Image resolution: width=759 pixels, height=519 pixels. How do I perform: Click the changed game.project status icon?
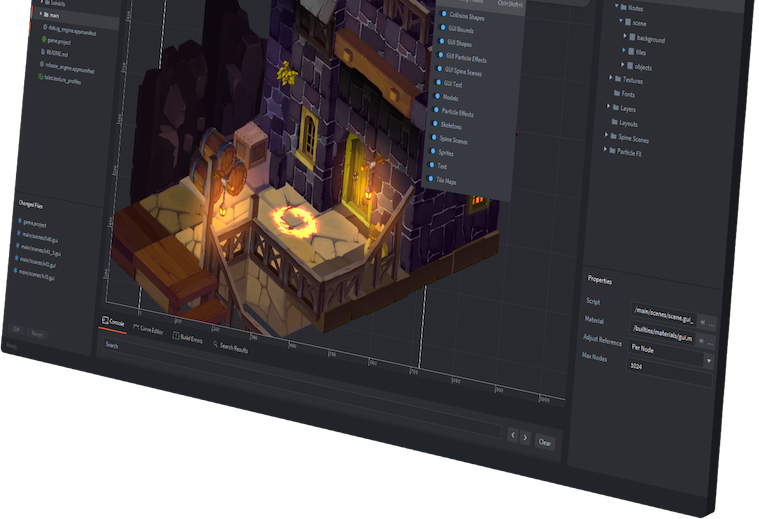(19, 221)
